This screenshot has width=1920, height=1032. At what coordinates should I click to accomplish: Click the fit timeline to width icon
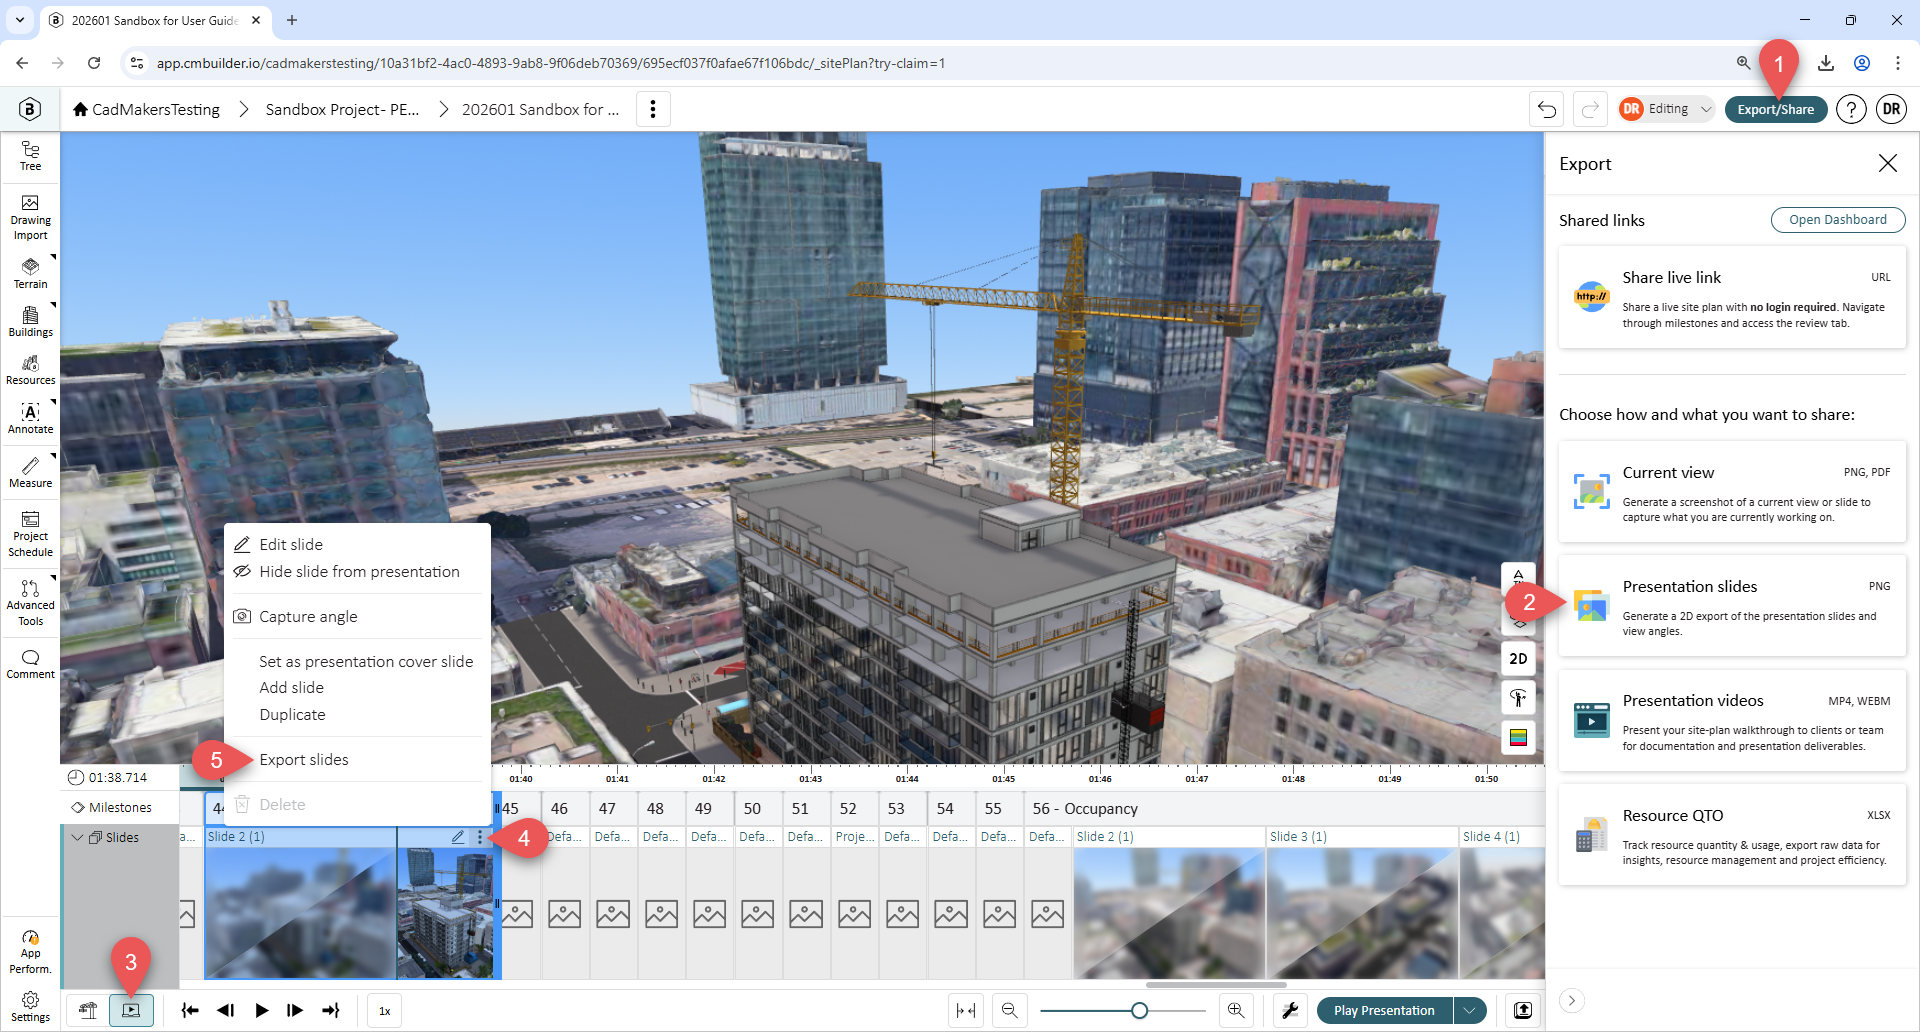pyautogui.click(x=966, y=1010)
